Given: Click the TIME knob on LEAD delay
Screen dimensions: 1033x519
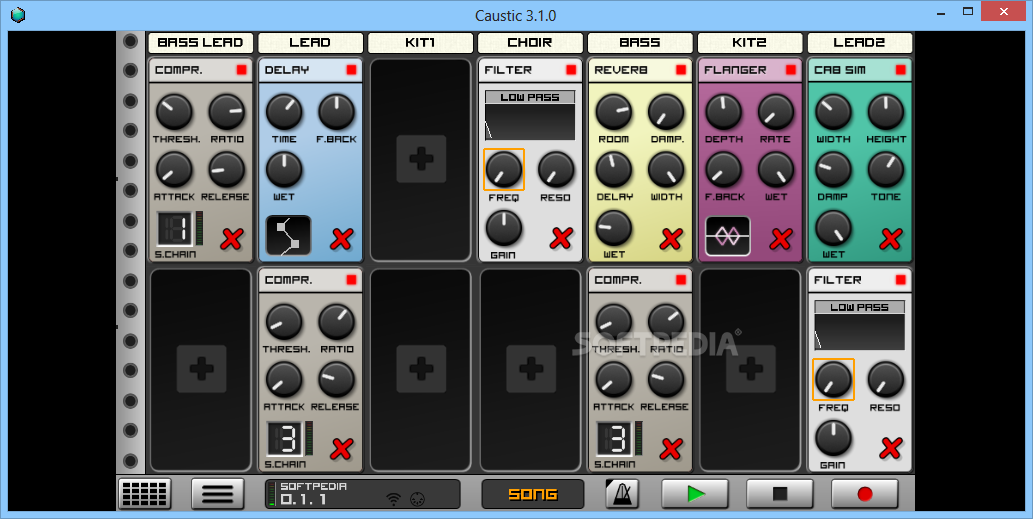Looking at the screenshot, I should tap(284, 112).
